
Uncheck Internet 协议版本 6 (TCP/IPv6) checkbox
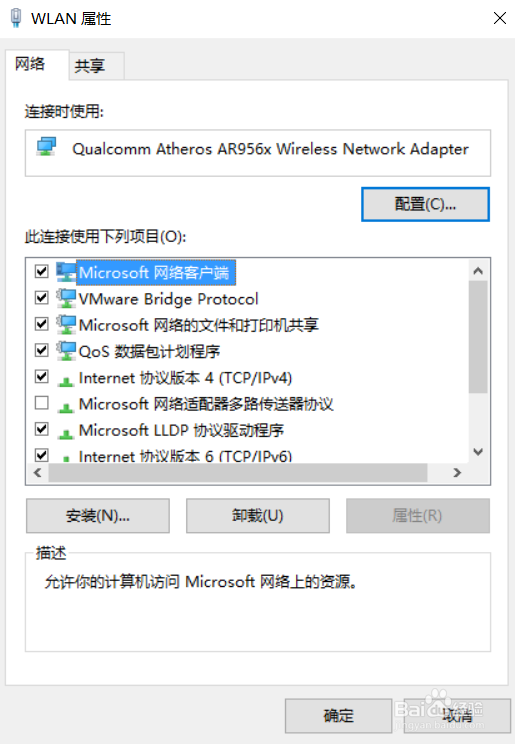42,455
